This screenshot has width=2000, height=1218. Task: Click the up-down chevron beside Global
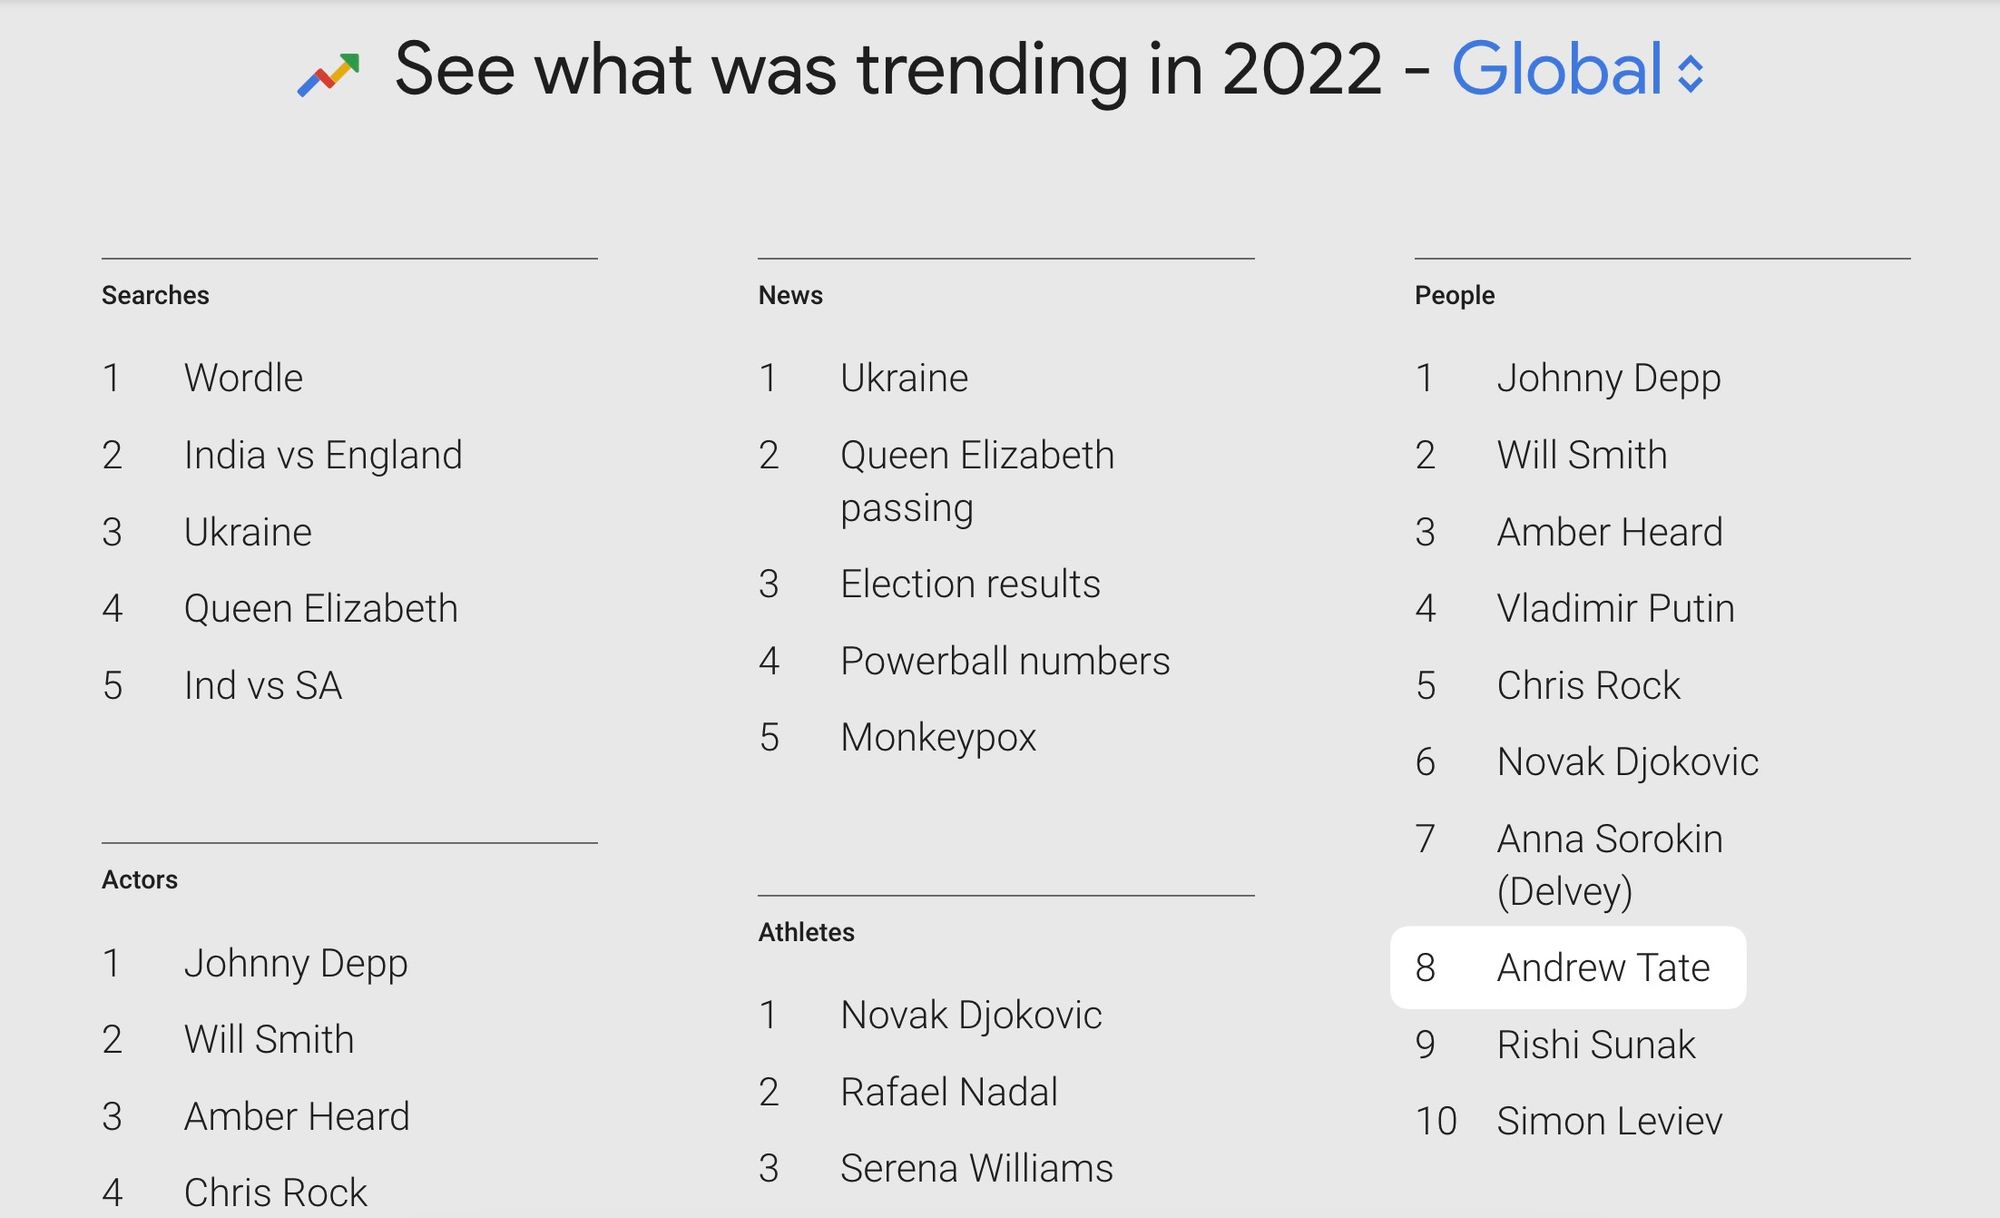1690,74
